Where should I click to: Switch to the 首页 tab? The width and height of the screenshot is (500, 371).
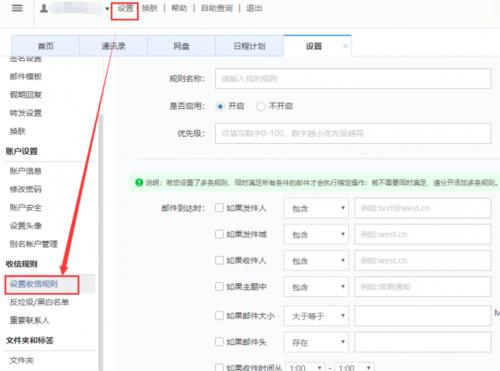pos(45,46)
